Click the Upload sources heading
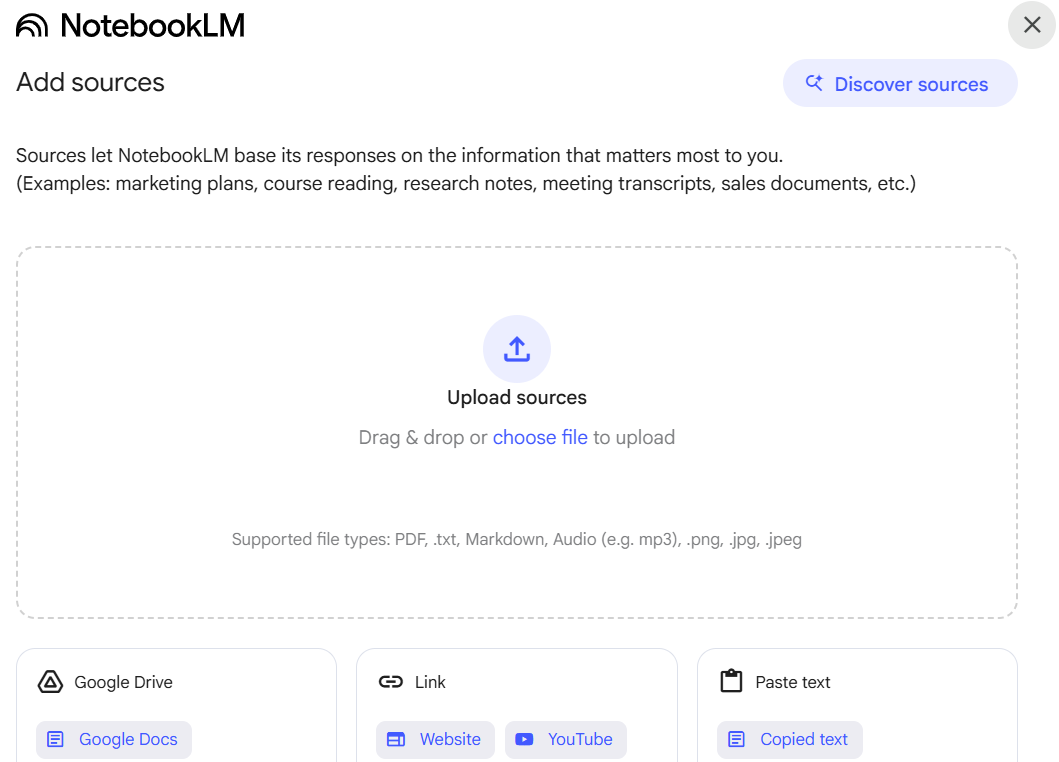Viewport: 1059px width, 762px height. click(517, 397)
